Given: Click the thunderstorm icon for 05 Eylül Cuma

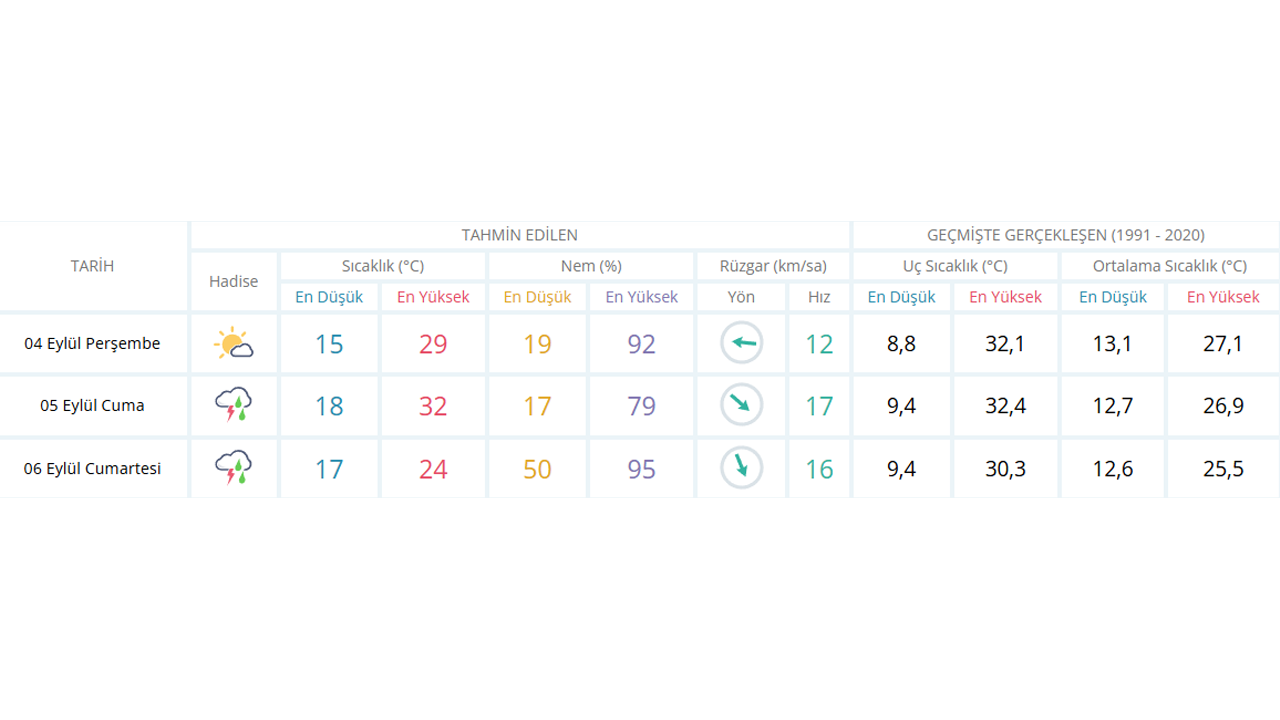Looking at the screenshot, I should [x=233, y=406].
